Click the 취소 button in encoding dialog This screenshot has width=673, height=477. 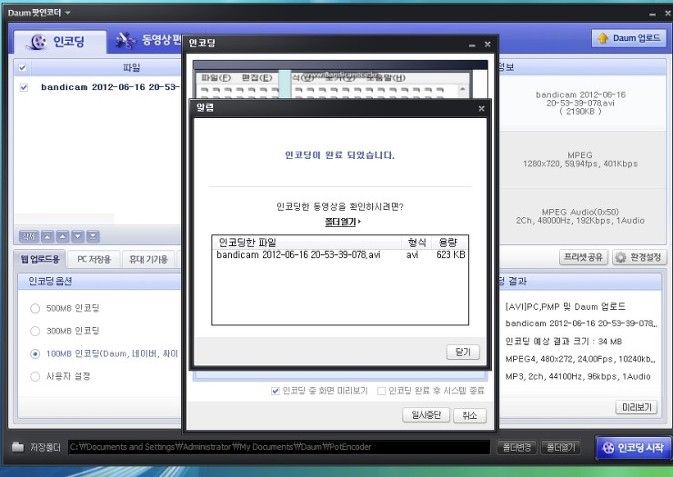pyautogui.click(x=470, y=415)
